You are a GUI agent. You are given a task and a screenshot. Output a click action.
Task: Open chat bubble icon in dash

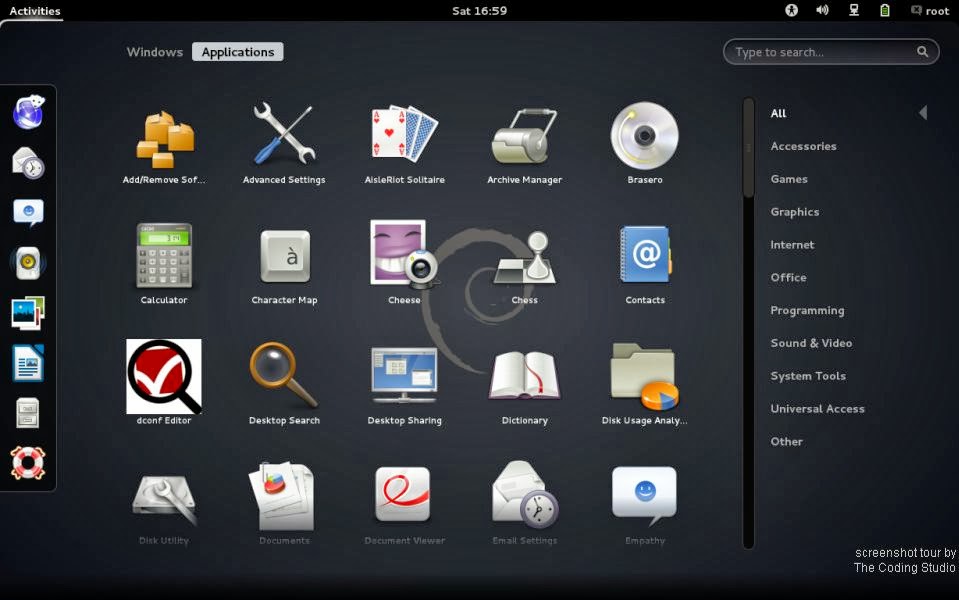(x=28, y=213)
